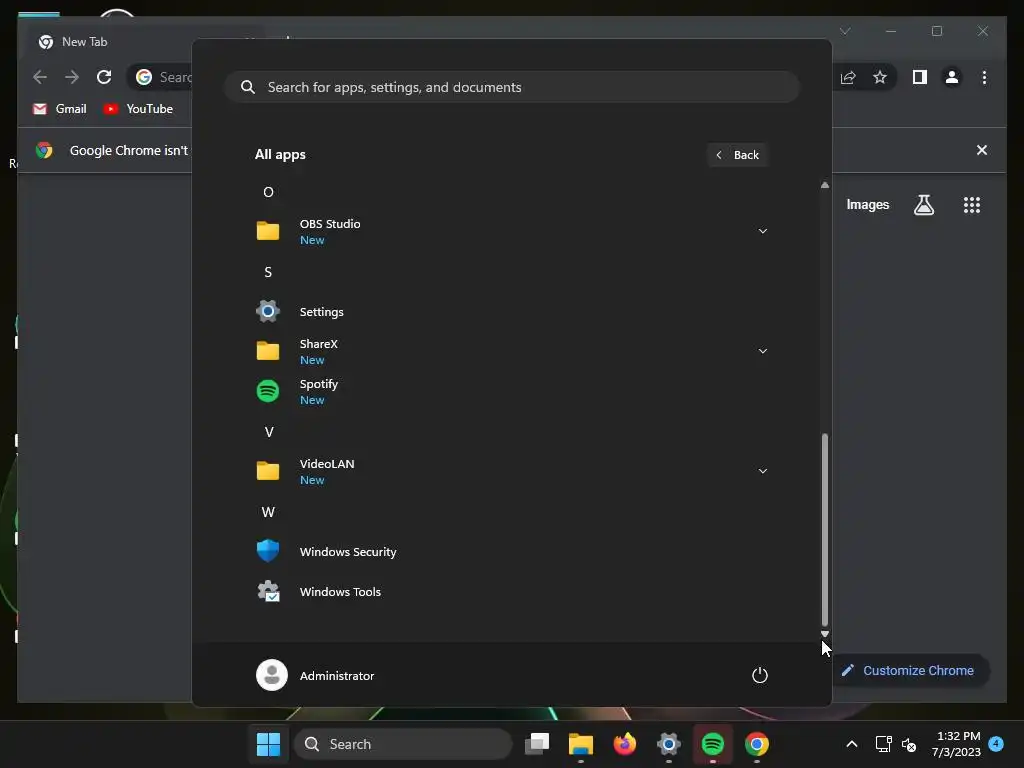
Task: Open the VideoLAN folder entry
Action: point(511,471)
